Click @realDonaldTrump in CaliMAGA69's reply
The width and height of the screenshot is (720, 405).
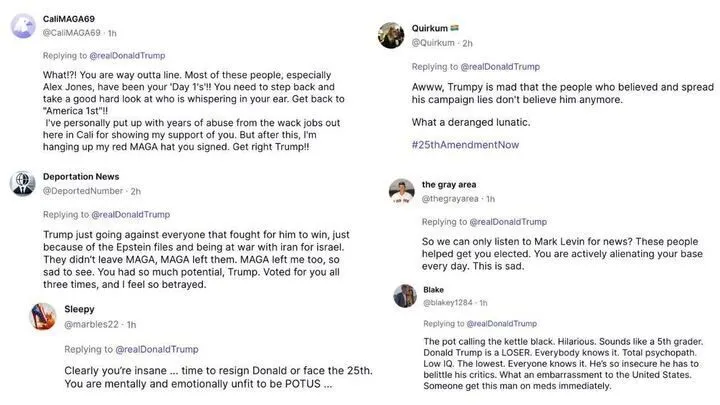tap(128, 56)
